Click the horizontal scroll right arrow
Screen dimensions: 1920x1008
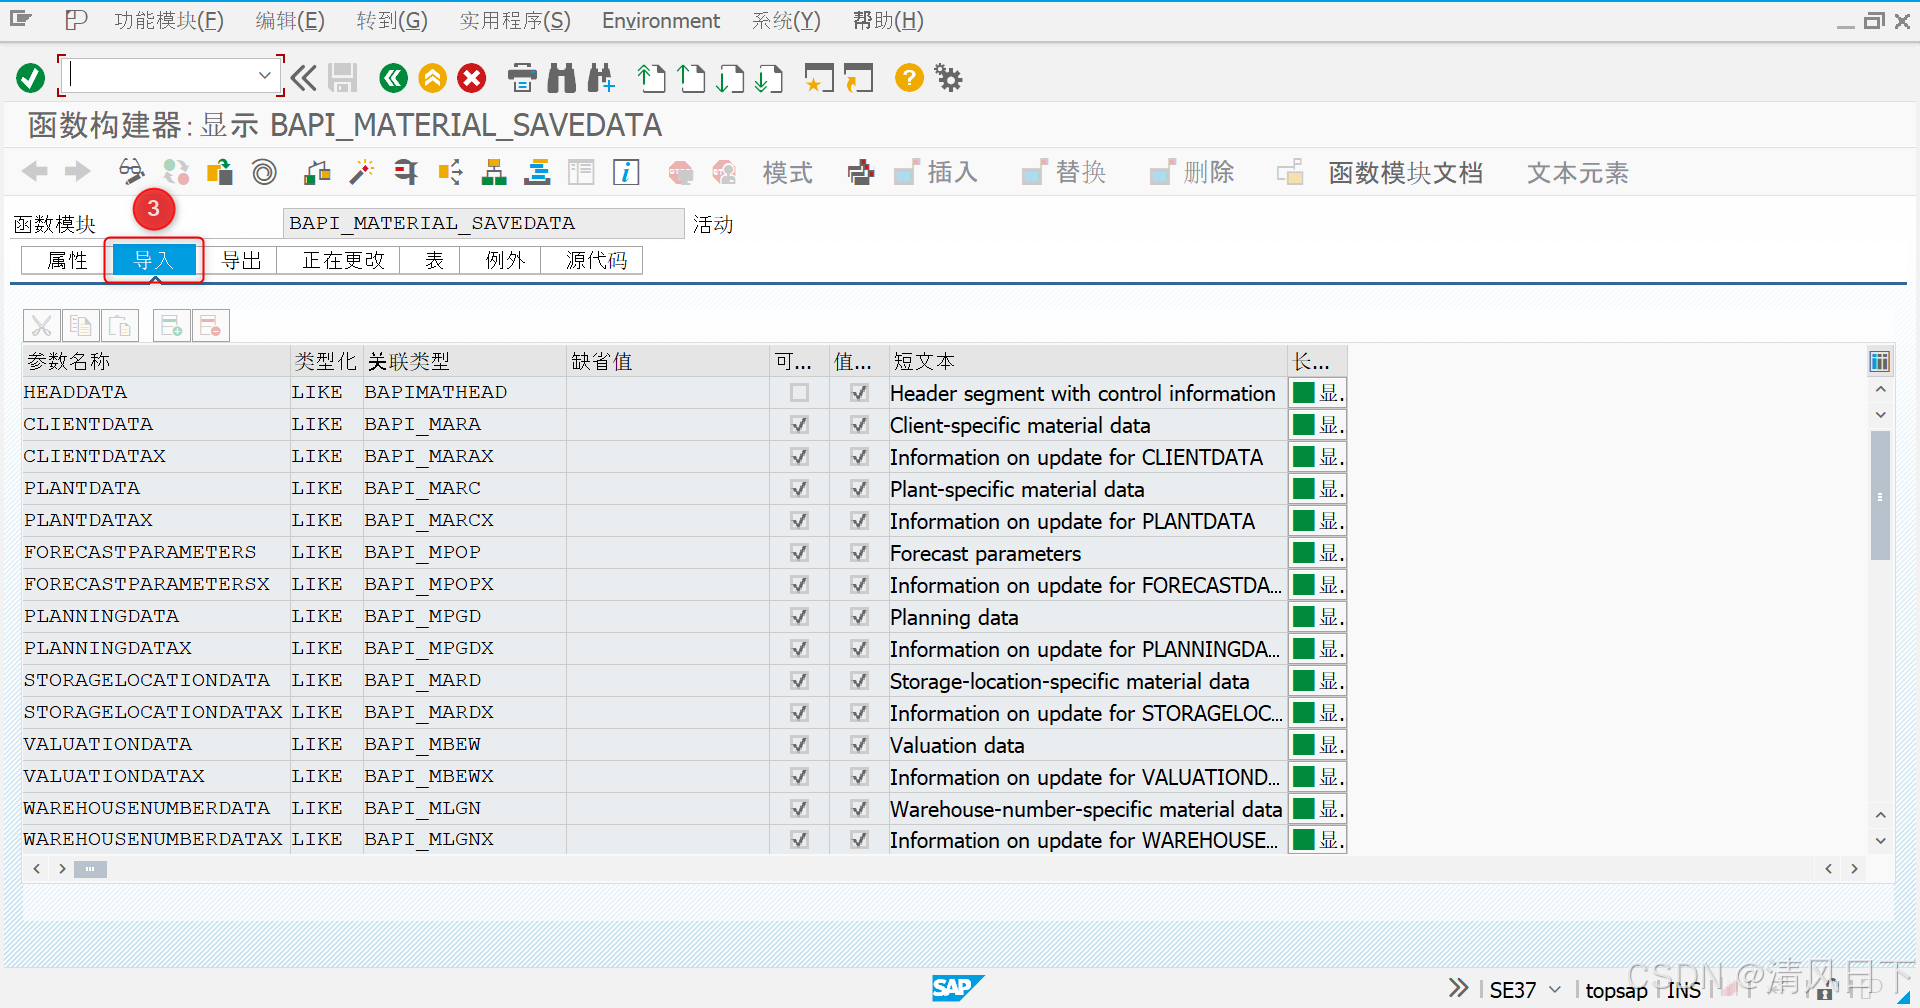1854,869
